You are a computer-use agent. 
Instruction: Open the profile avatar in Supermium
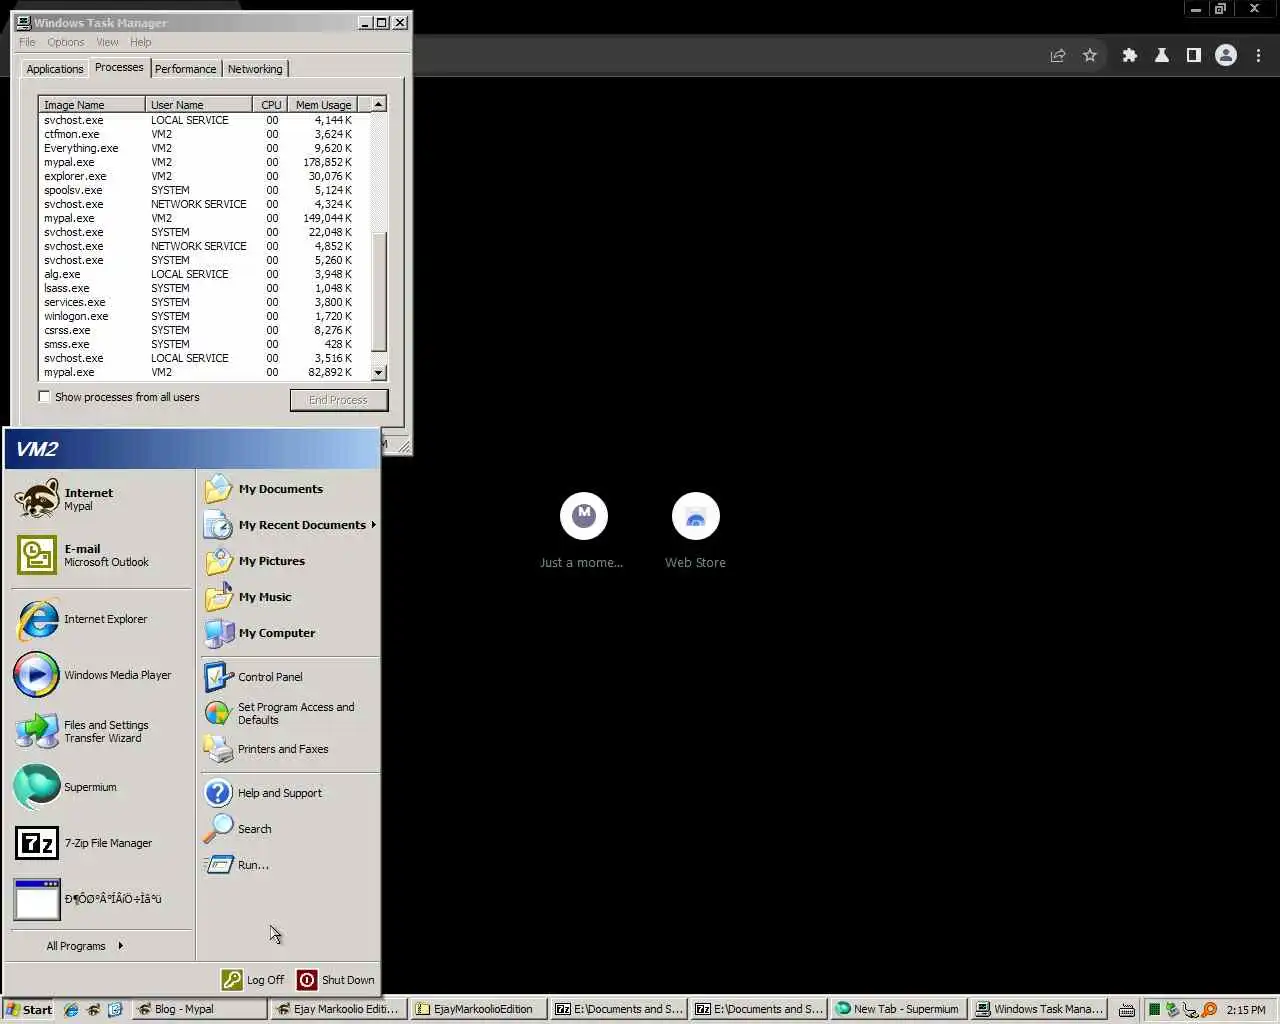pos(1226,56)
